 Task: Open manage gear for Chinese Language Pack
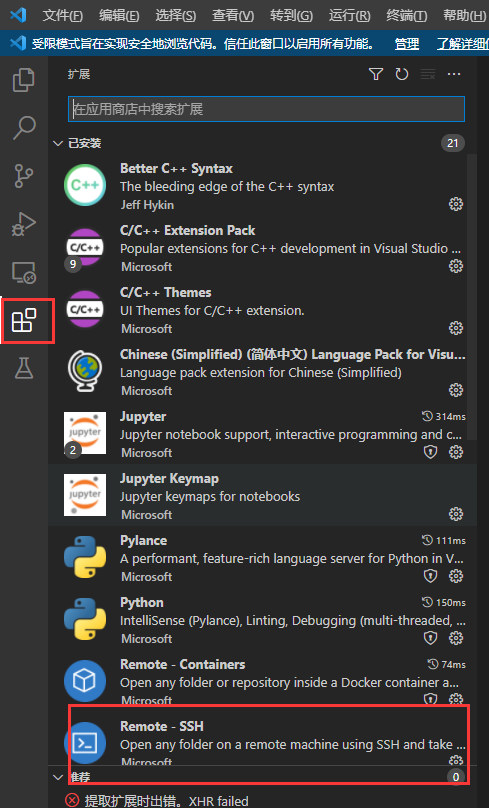pos(456,390)
